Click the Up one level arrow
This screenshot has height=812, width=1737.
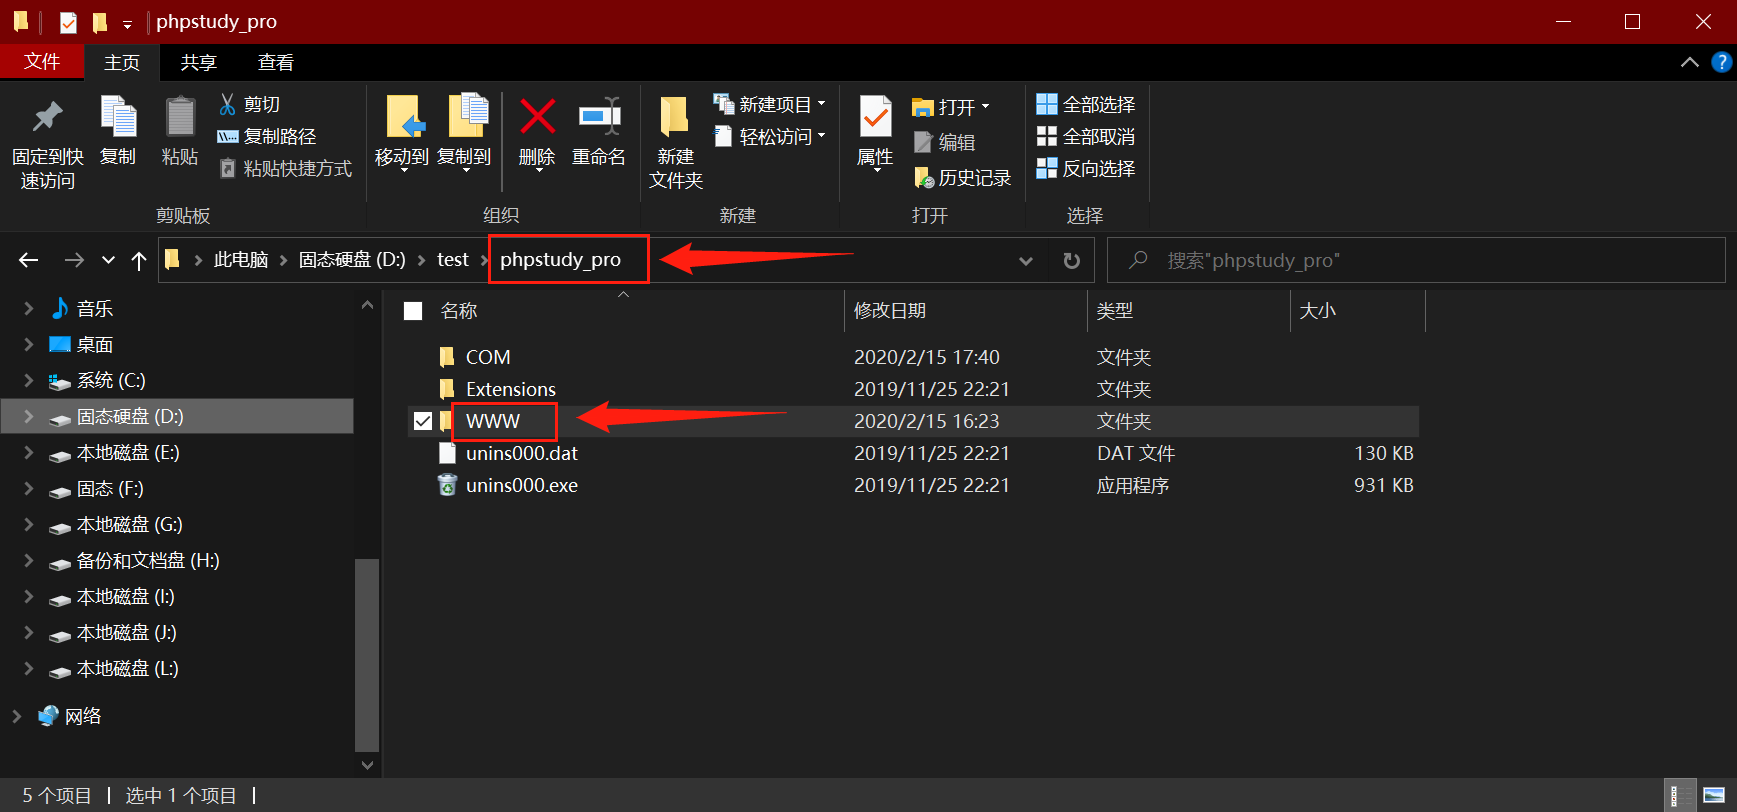(x=139, y=260)
